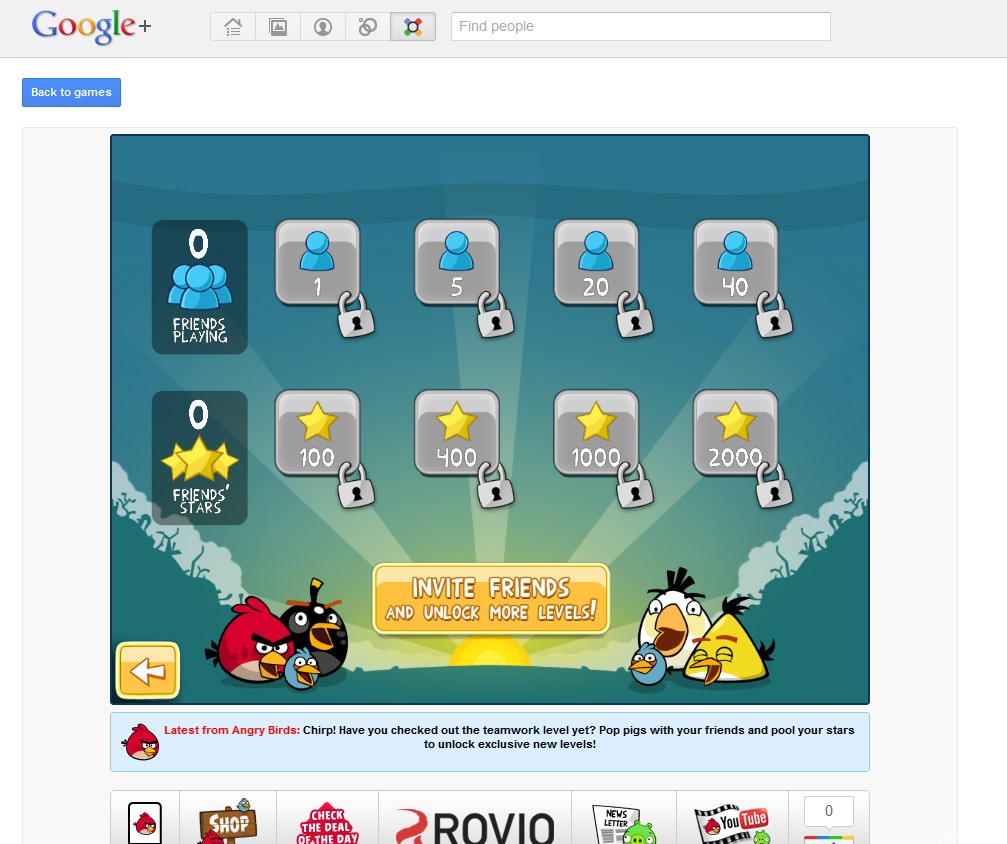Viewport: 1007px width, 844px height.
Task: Select the Games icon in Google+ toolbar
Action: click(413, 27)
